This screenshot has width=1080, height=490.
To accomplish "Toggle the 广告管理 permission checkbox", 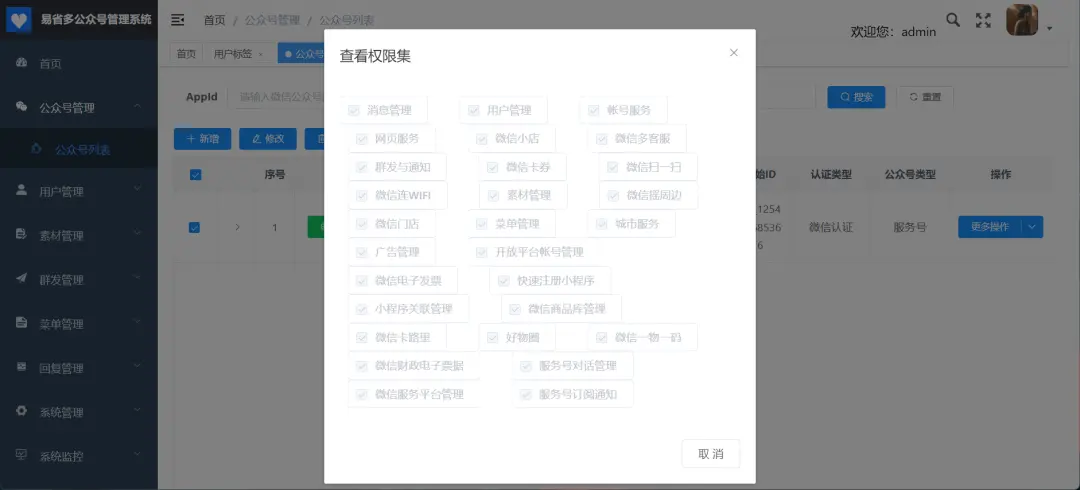I will click(362, 252).
